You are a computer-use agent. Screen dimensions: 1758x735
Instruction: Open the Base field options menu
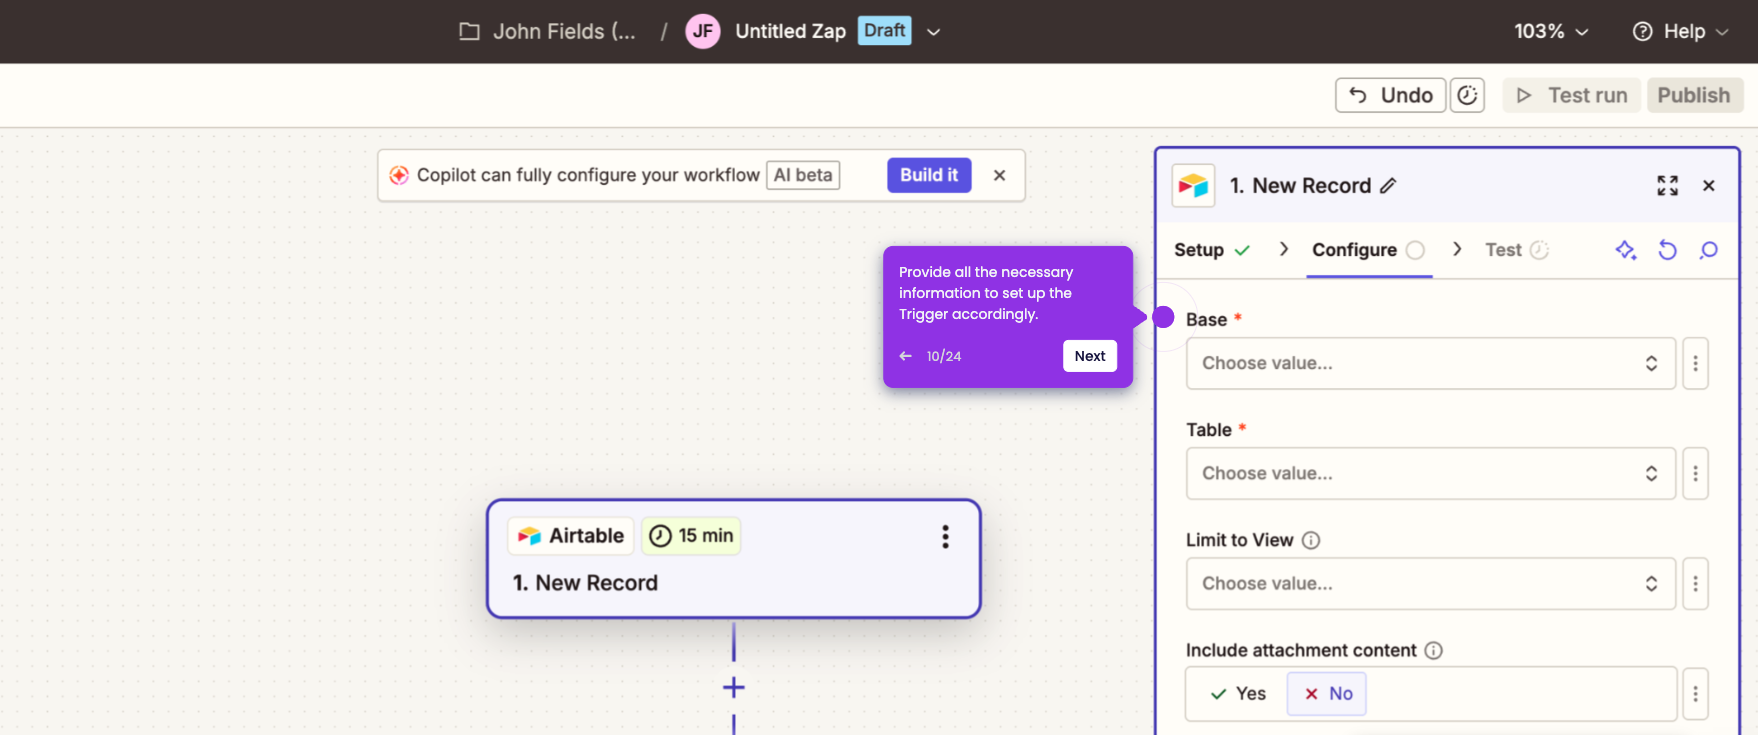click(1695, 363)
